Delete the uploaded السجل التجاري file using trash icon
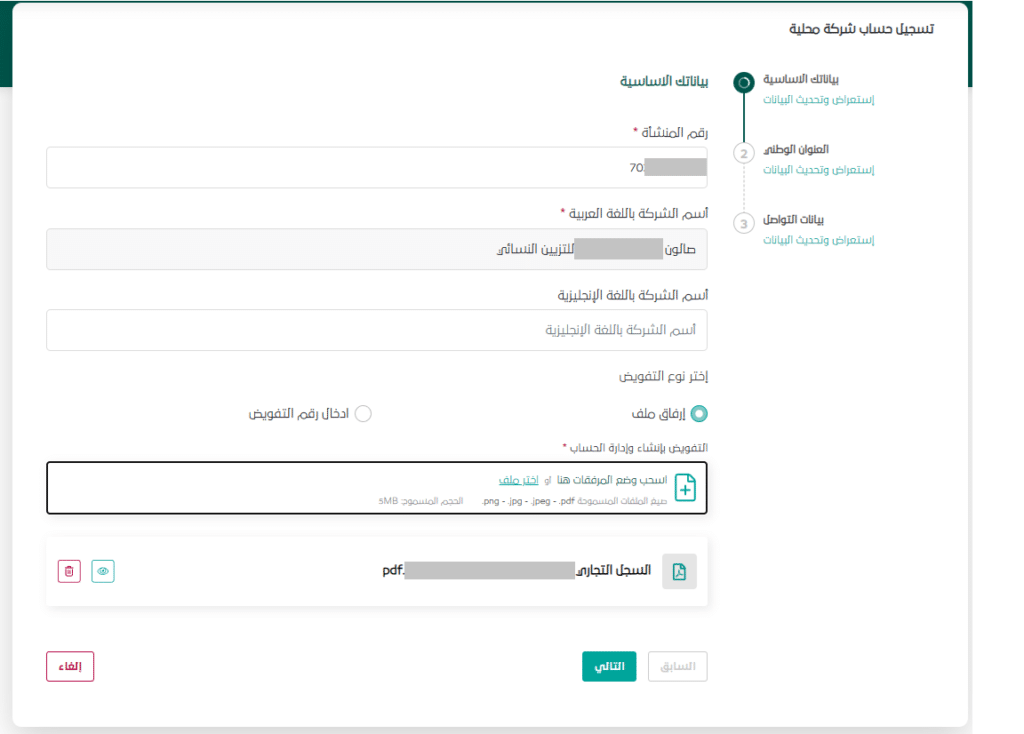This screenshot has height=734, width=1024. tap(68, 570)
